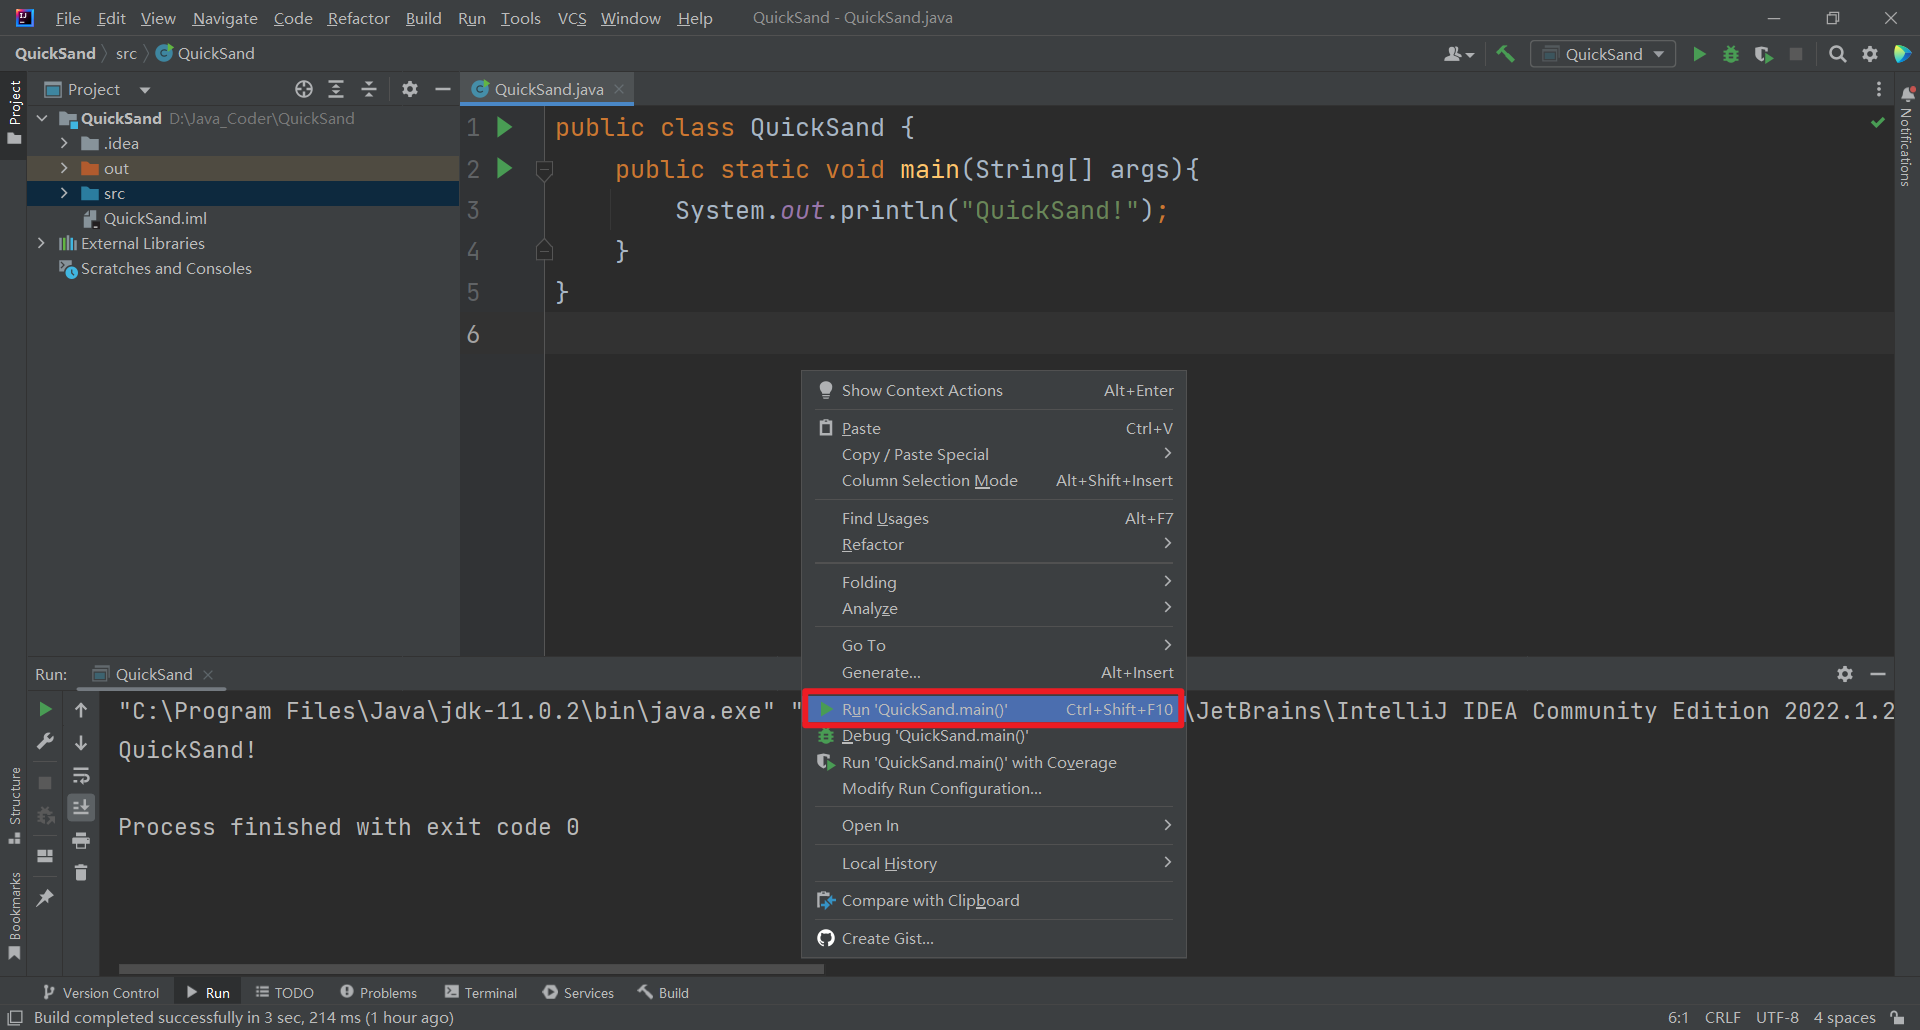Choose Run 'QuickSand.main()' from context menu
The image size is (1920, 1030).
click(994, 709)
